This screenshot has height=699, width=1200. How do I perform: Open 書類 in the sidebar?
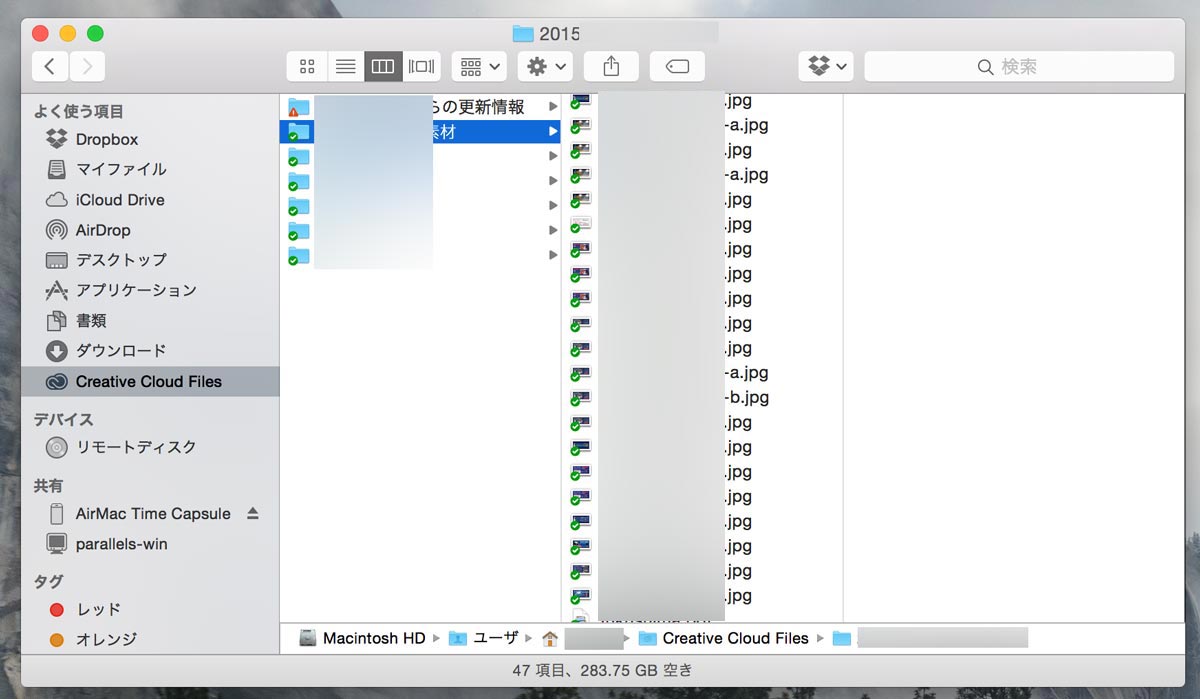(x=150, y=321)
